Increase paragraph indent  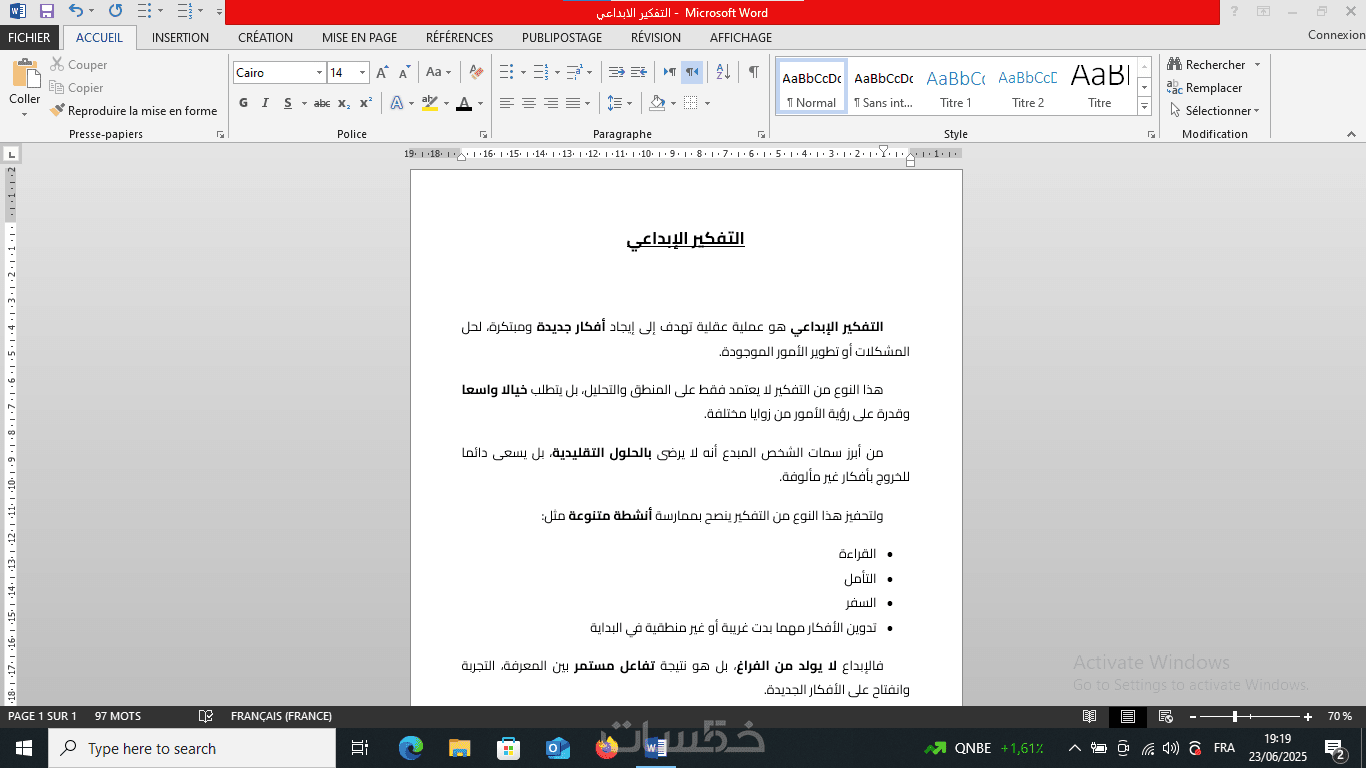pyautogui.click(x=640, y=72)
